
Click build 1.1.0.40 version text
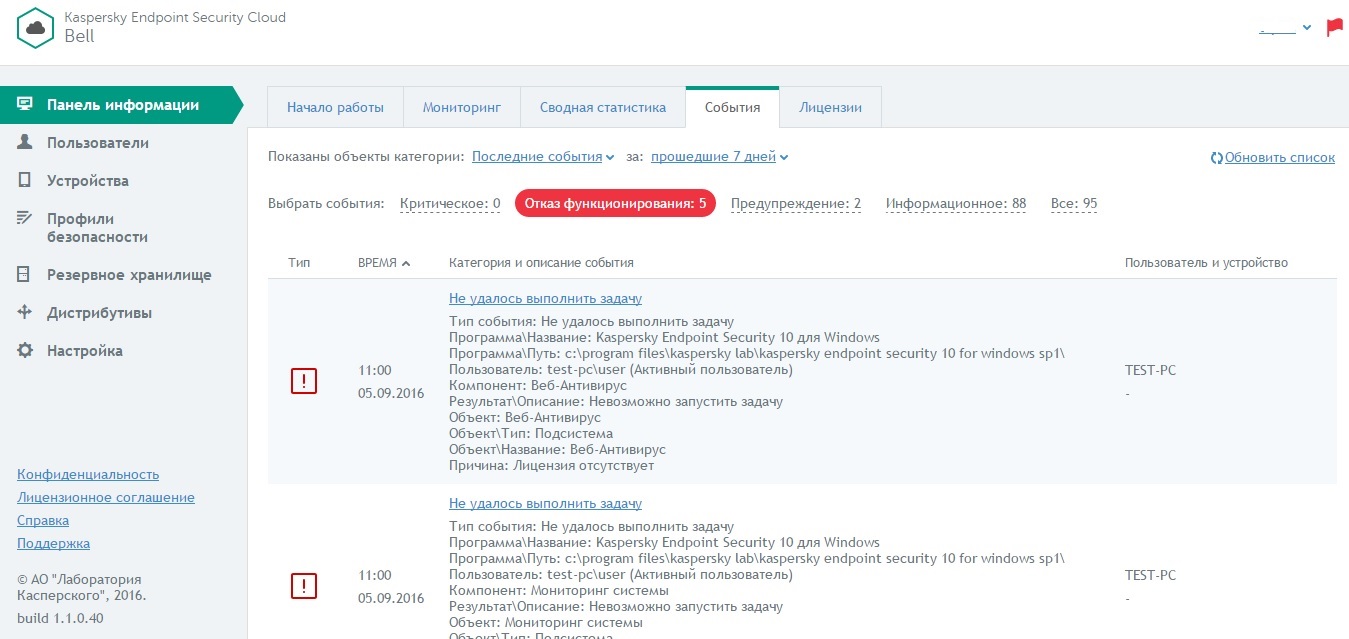pos(60,619)
